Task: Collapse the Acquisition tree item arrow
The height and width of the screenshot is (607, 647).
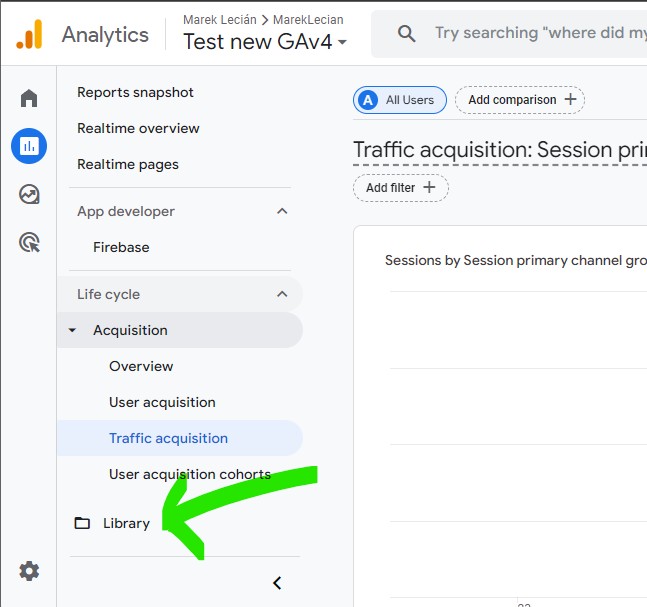Action: click(x=72, y=330)
